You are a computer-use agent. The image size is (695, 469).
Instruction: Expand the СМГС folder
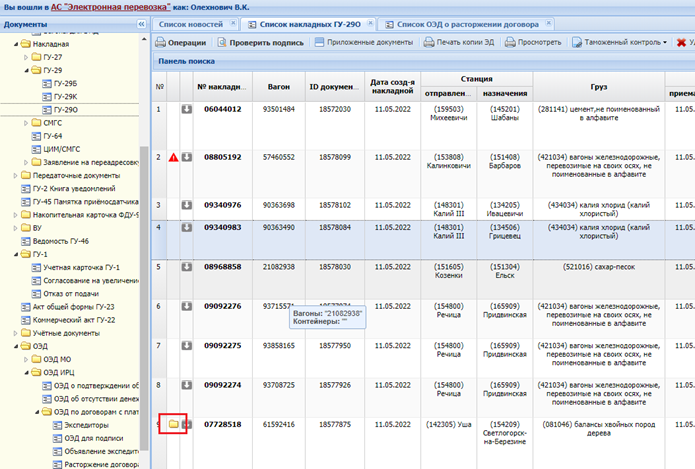coord(26,123)
